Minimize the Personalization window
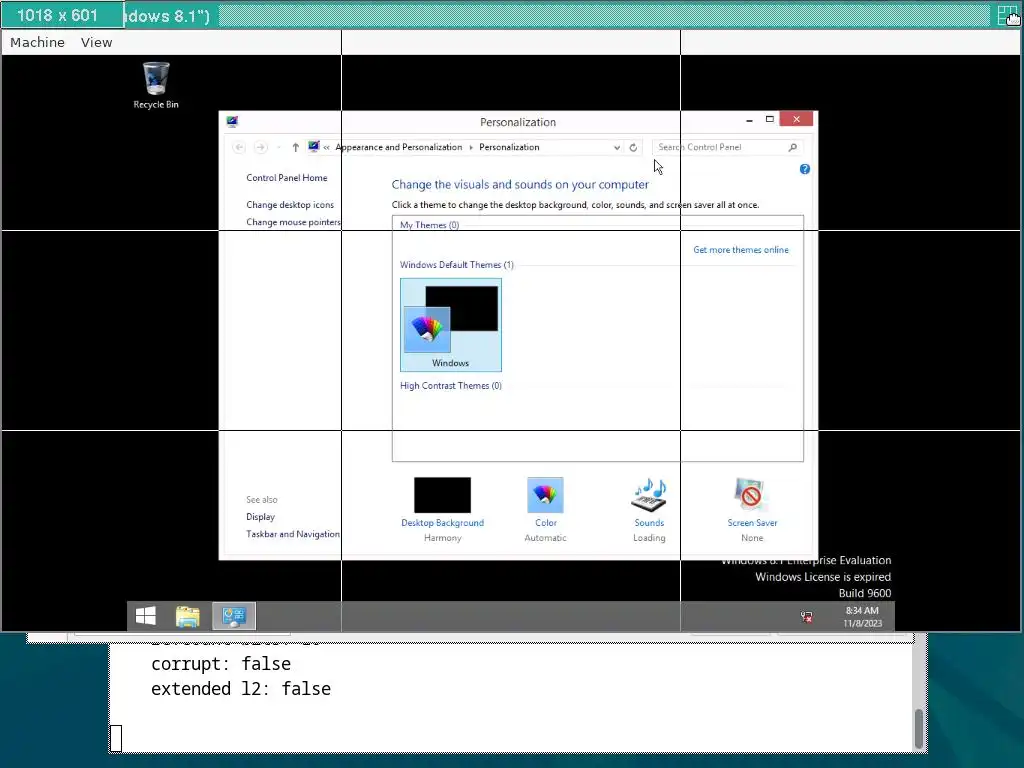The image size is (1024, 768). click(x=749, y=120)
